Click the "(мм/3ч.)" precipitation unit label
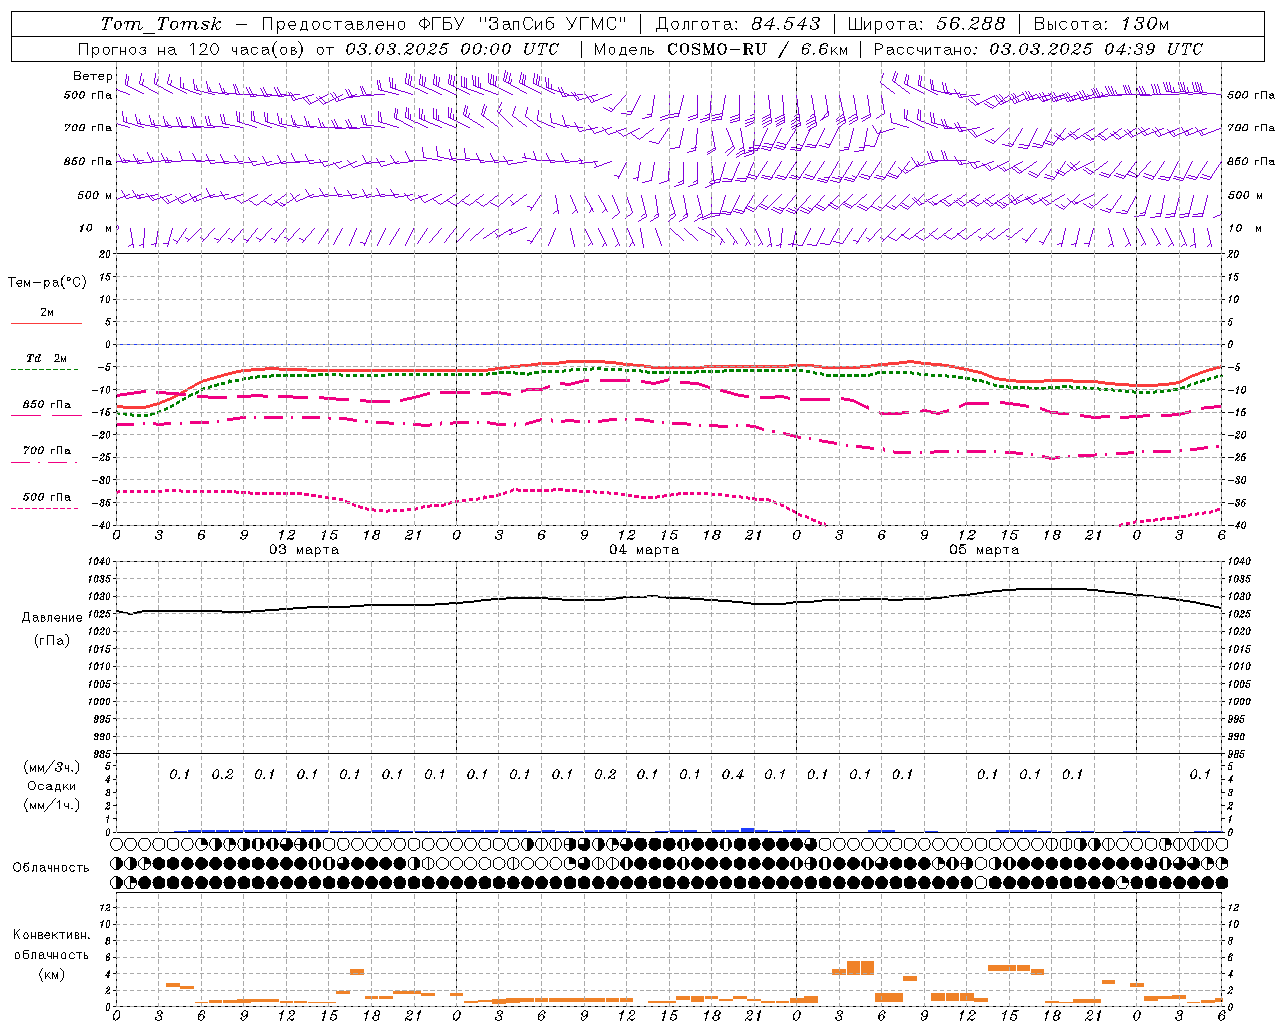The image size is (1280, 1024). 52,767
